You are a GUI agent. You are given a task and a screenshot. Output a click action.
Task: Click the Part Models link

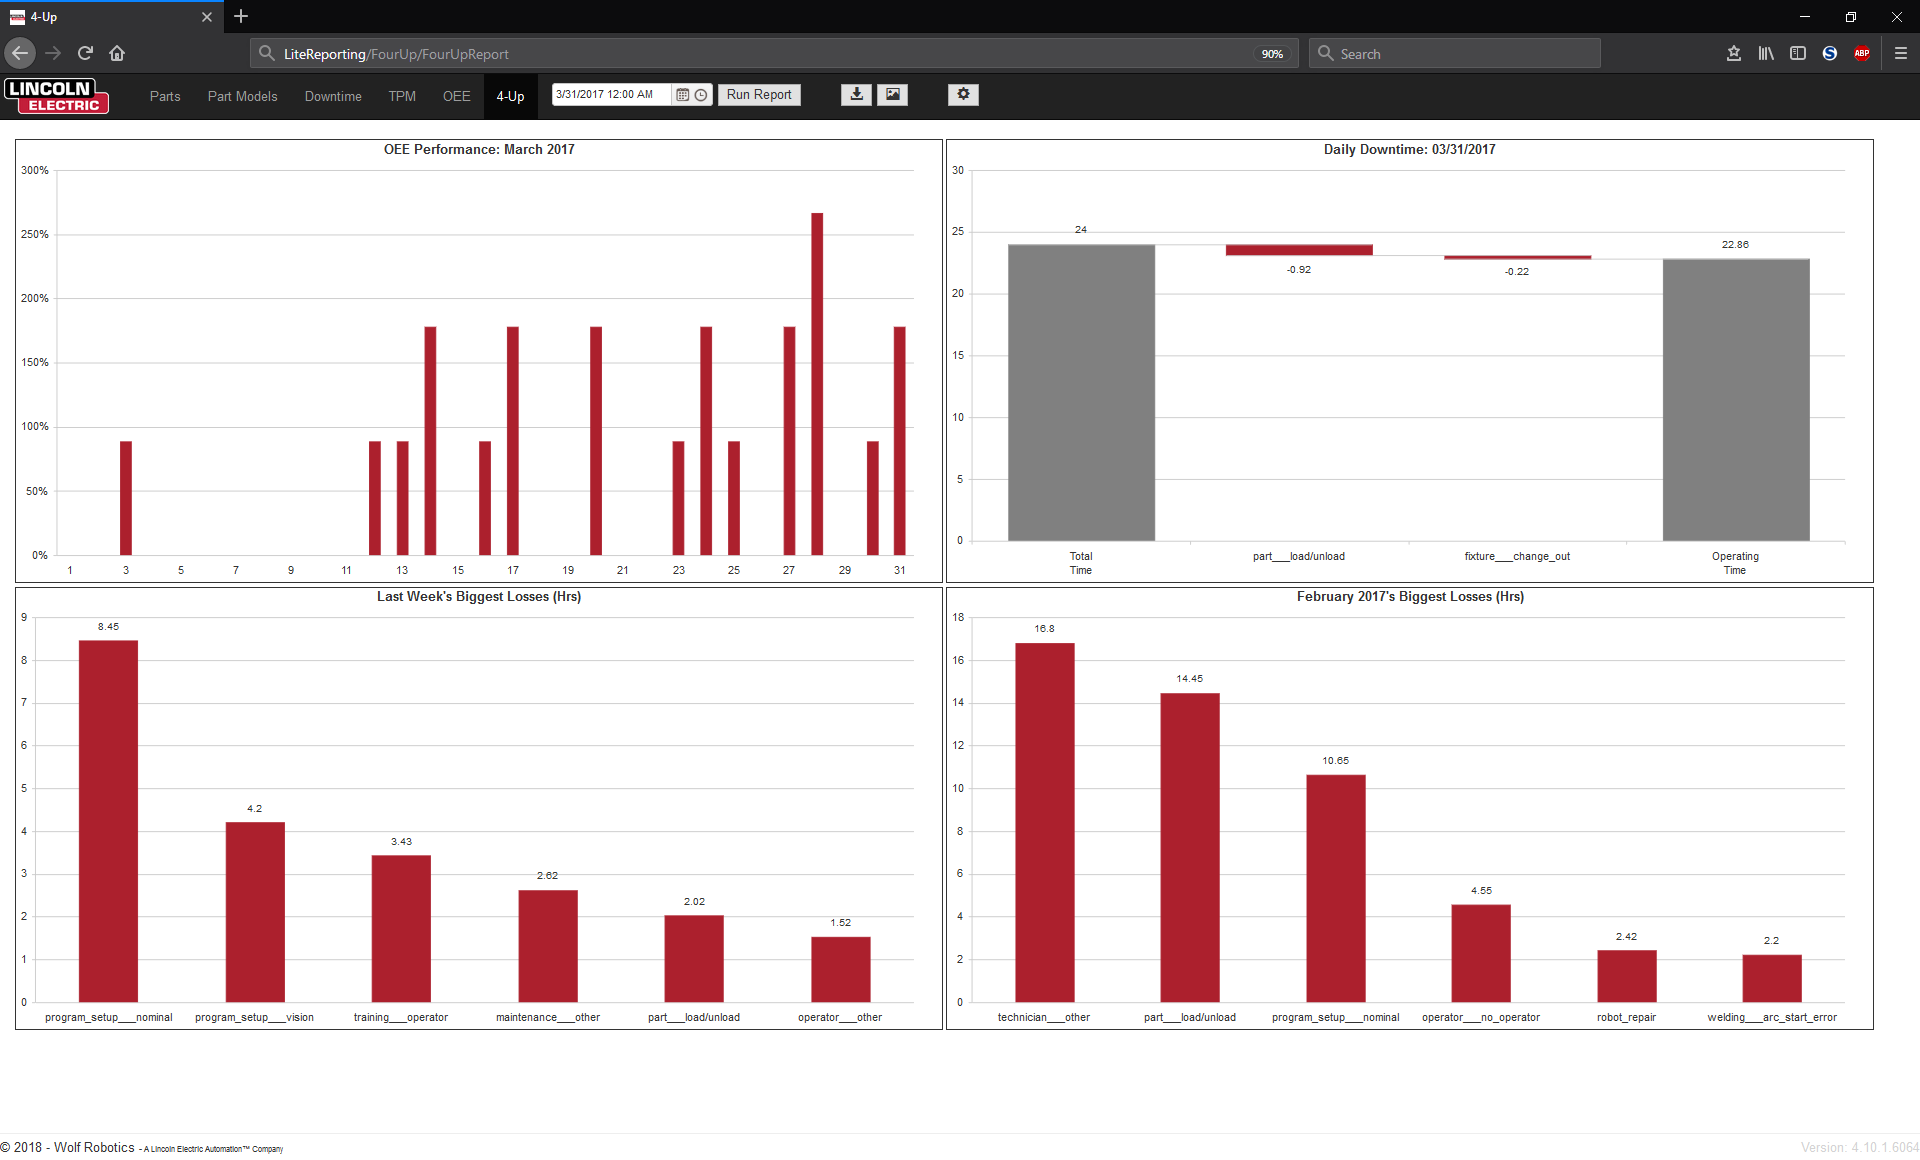[242, 96]
